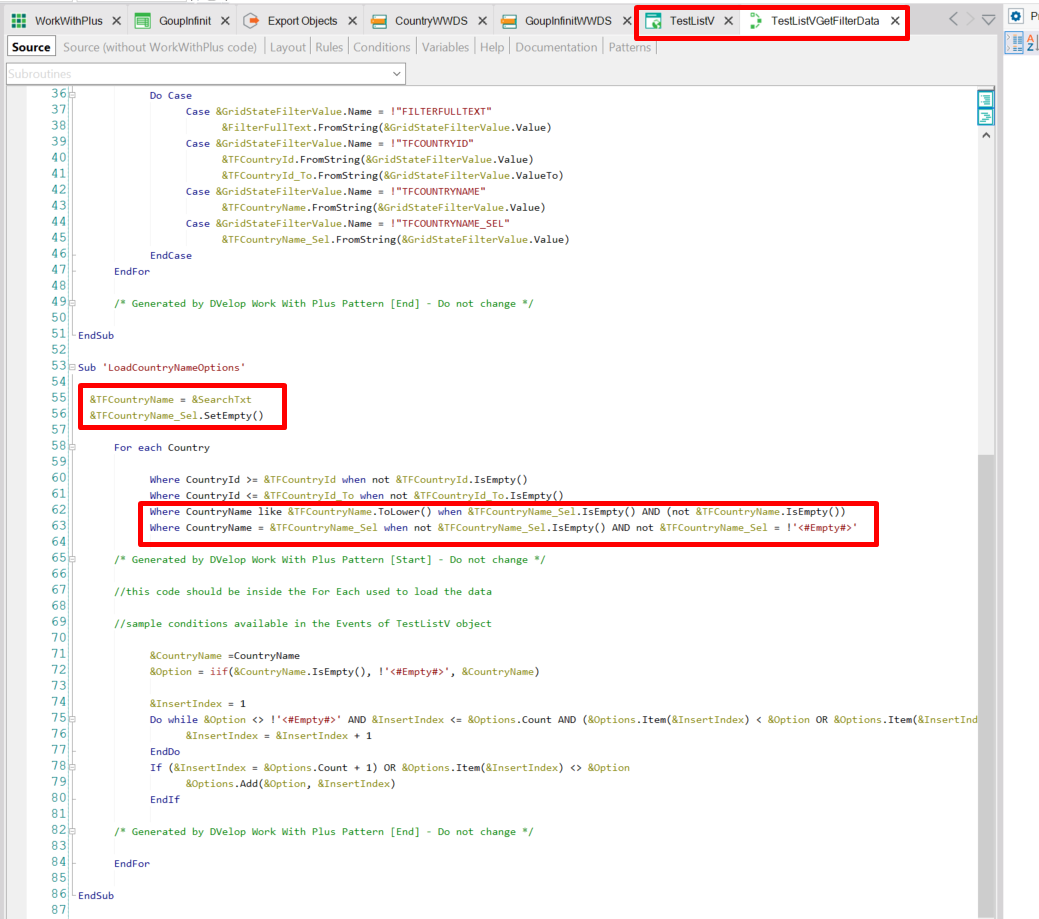Open the Rules section
The height and width of the screenshot is (919, 1039).
pos(329,47)
